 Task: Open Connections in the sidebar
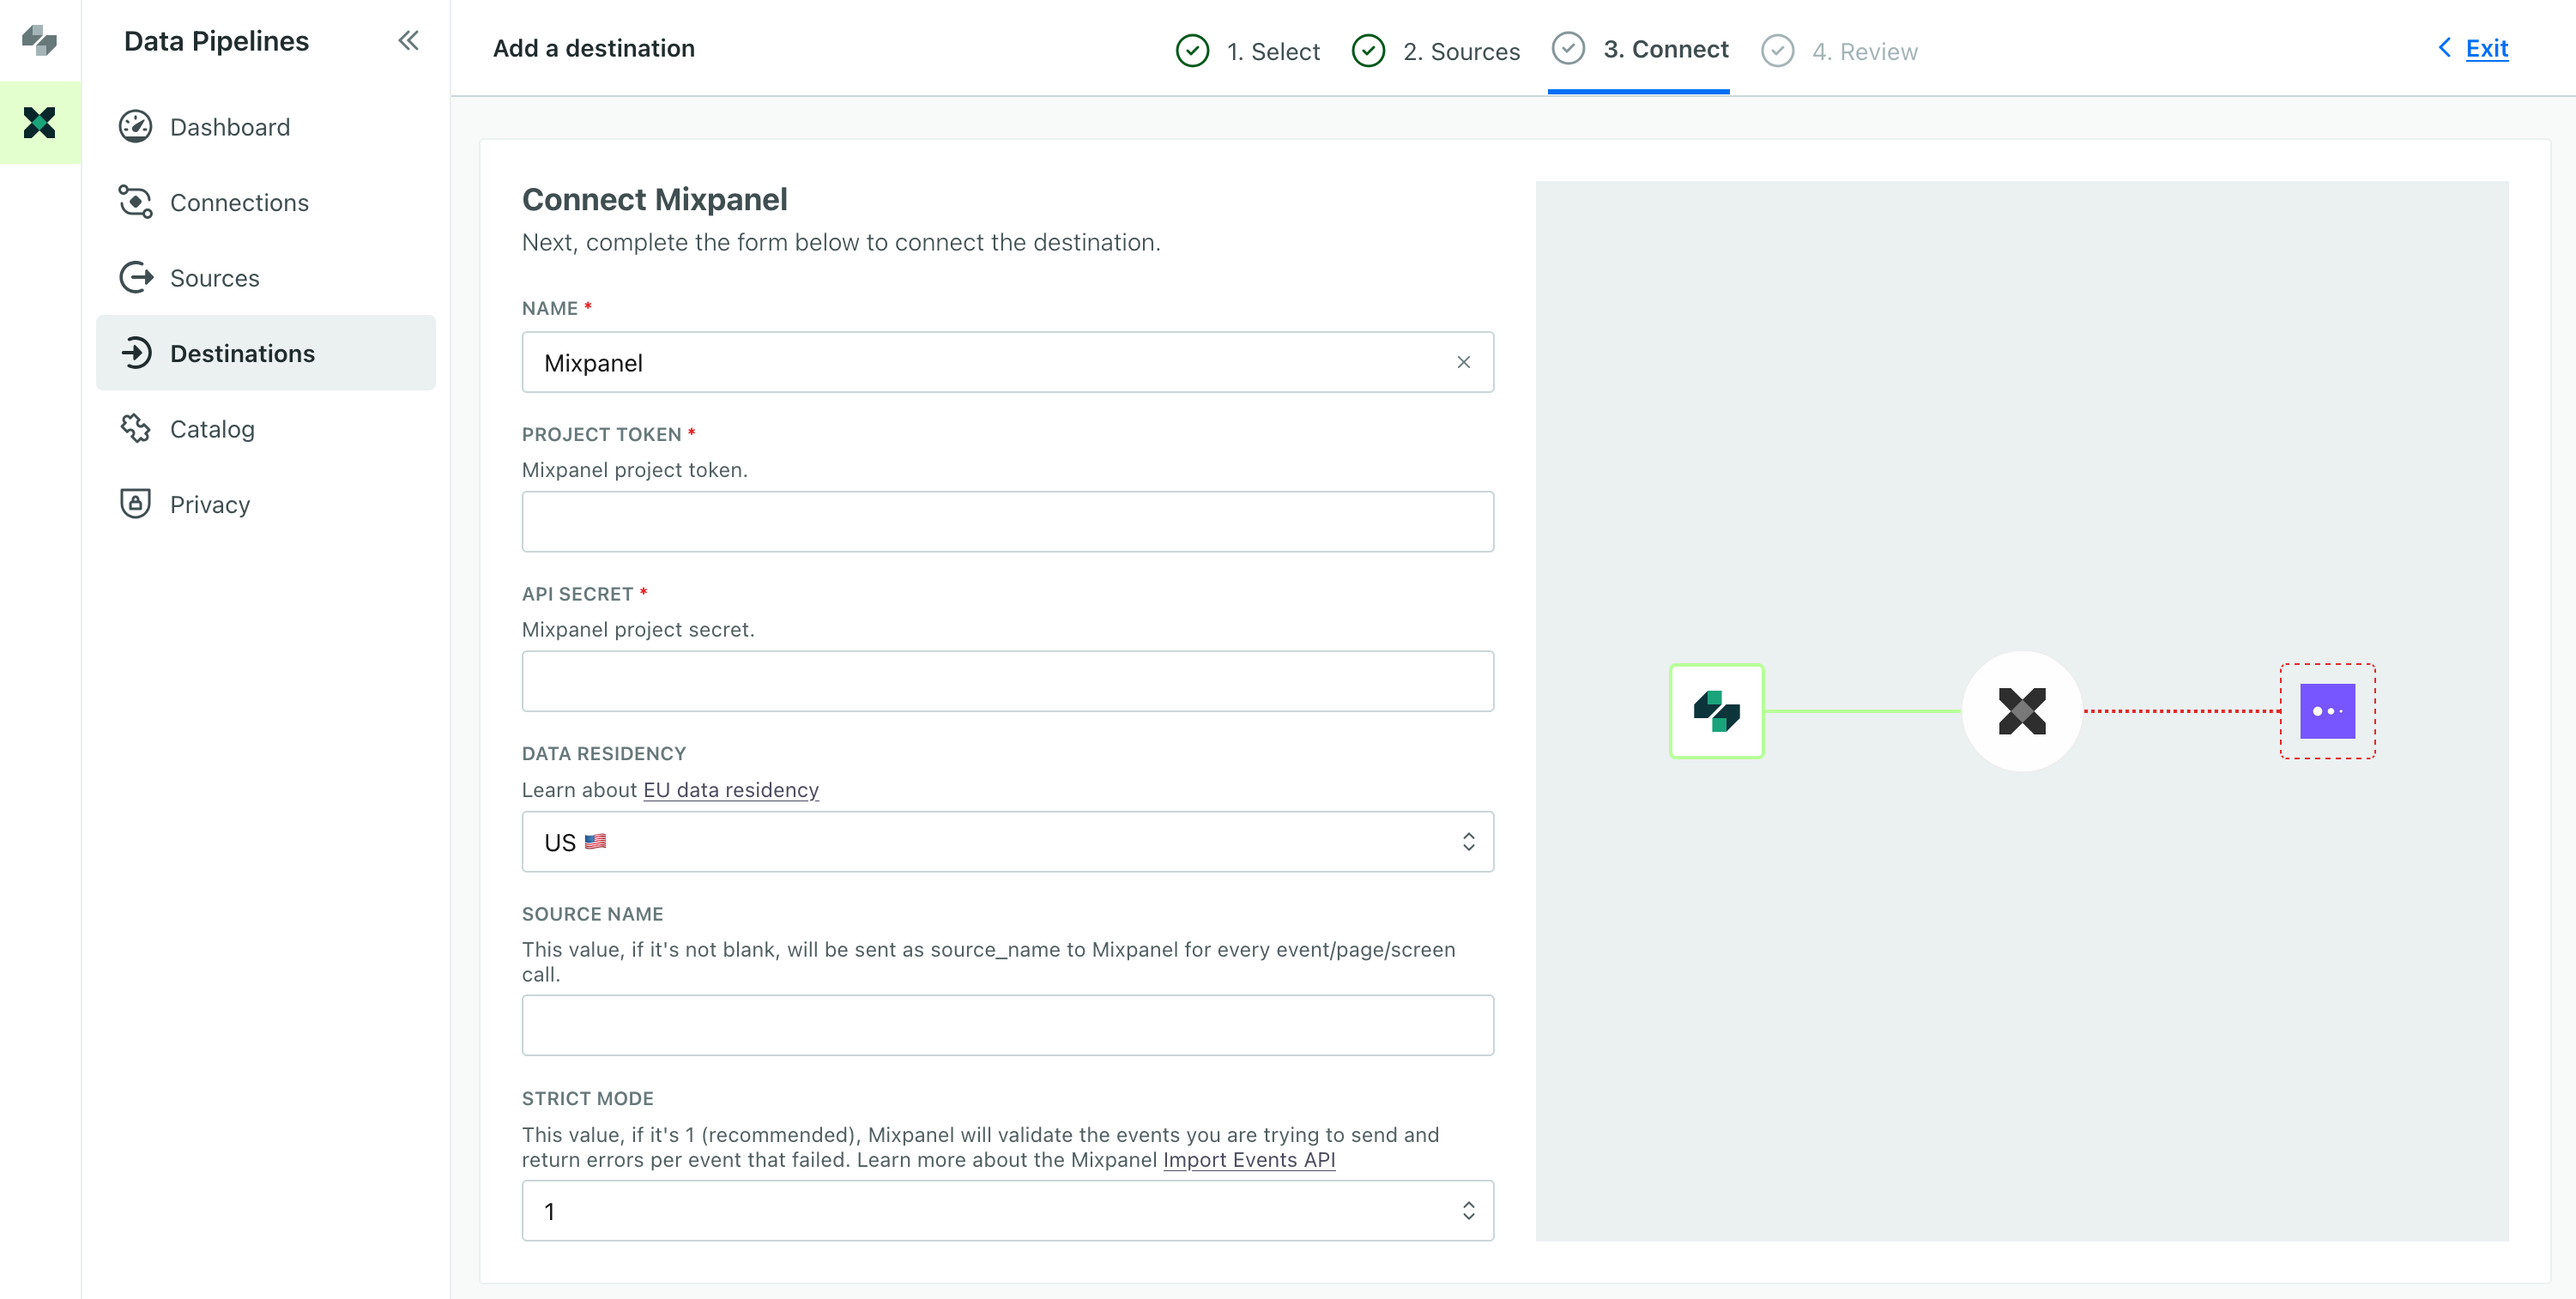[x=265, y=202]
